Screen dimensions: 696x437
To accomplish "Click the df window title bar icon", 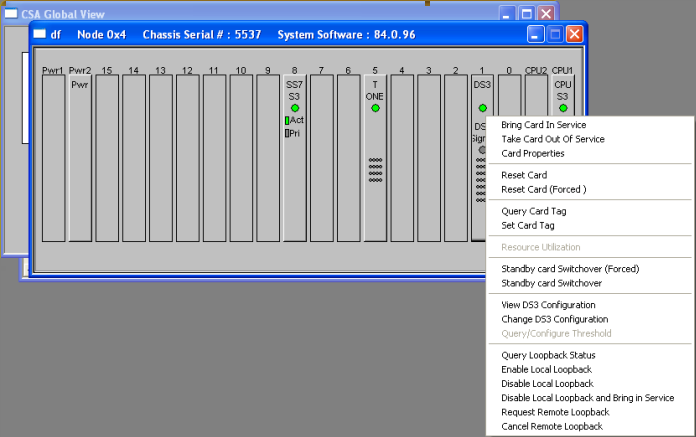I will [x=40, y=33].
